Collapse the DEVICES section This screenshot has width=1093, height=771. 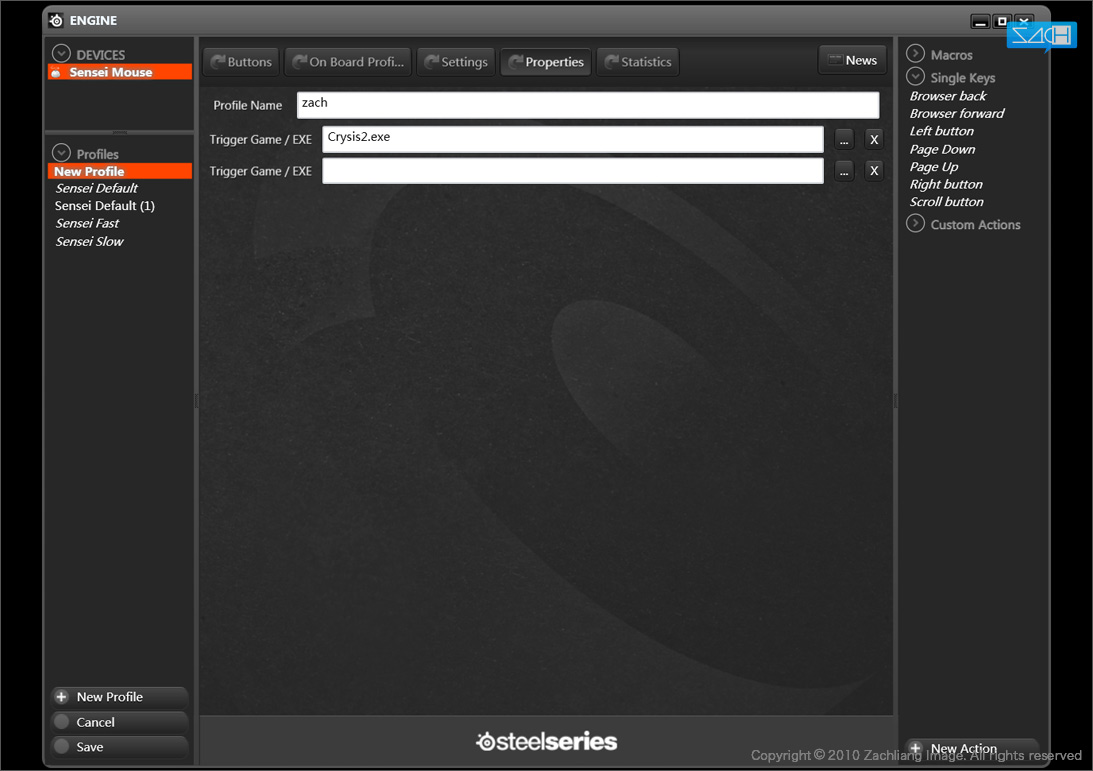click(x=61, y=54)
